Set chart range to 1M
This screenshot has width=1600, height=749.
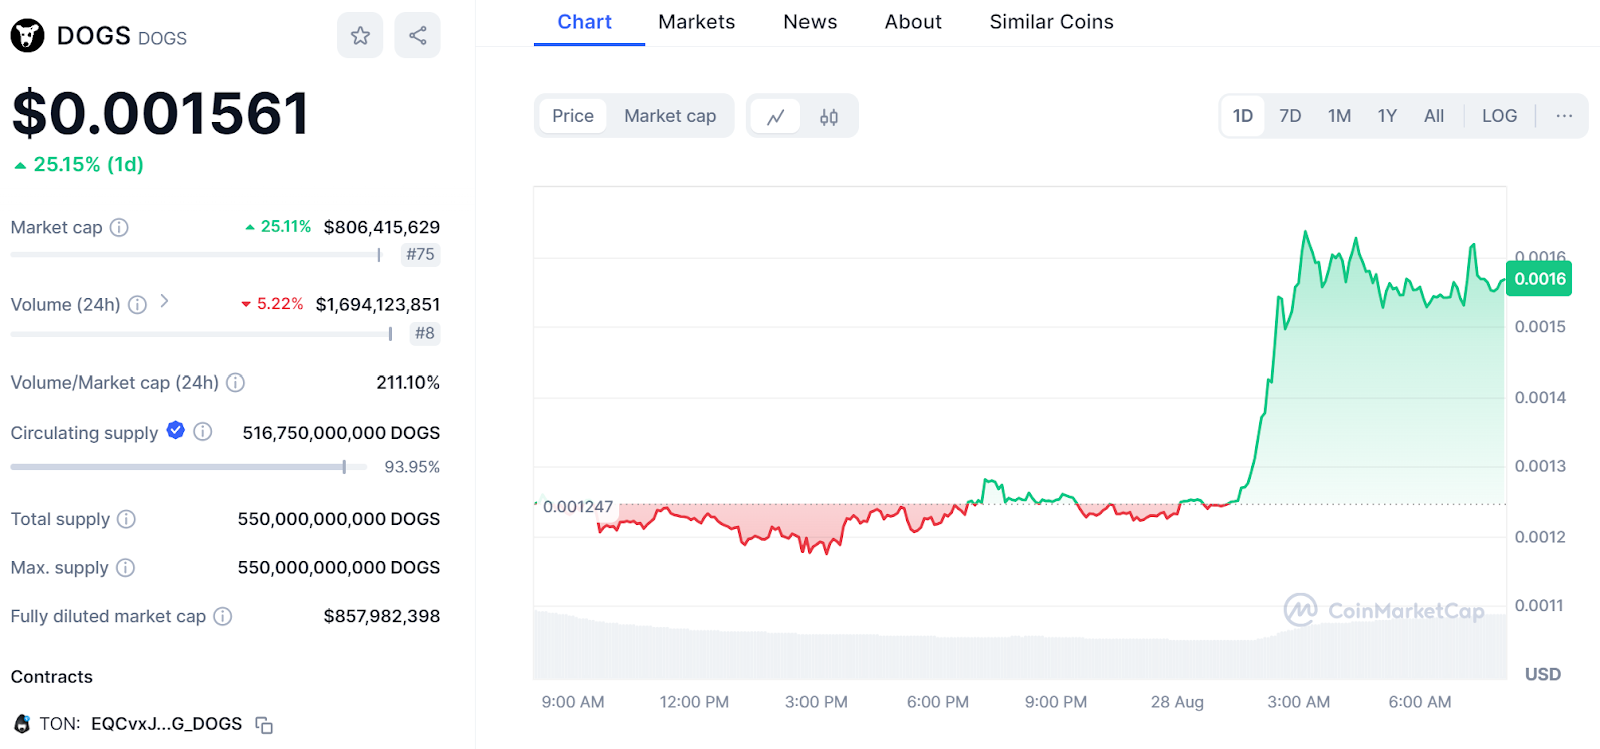pyautogui.click(x=1339, y=116)
